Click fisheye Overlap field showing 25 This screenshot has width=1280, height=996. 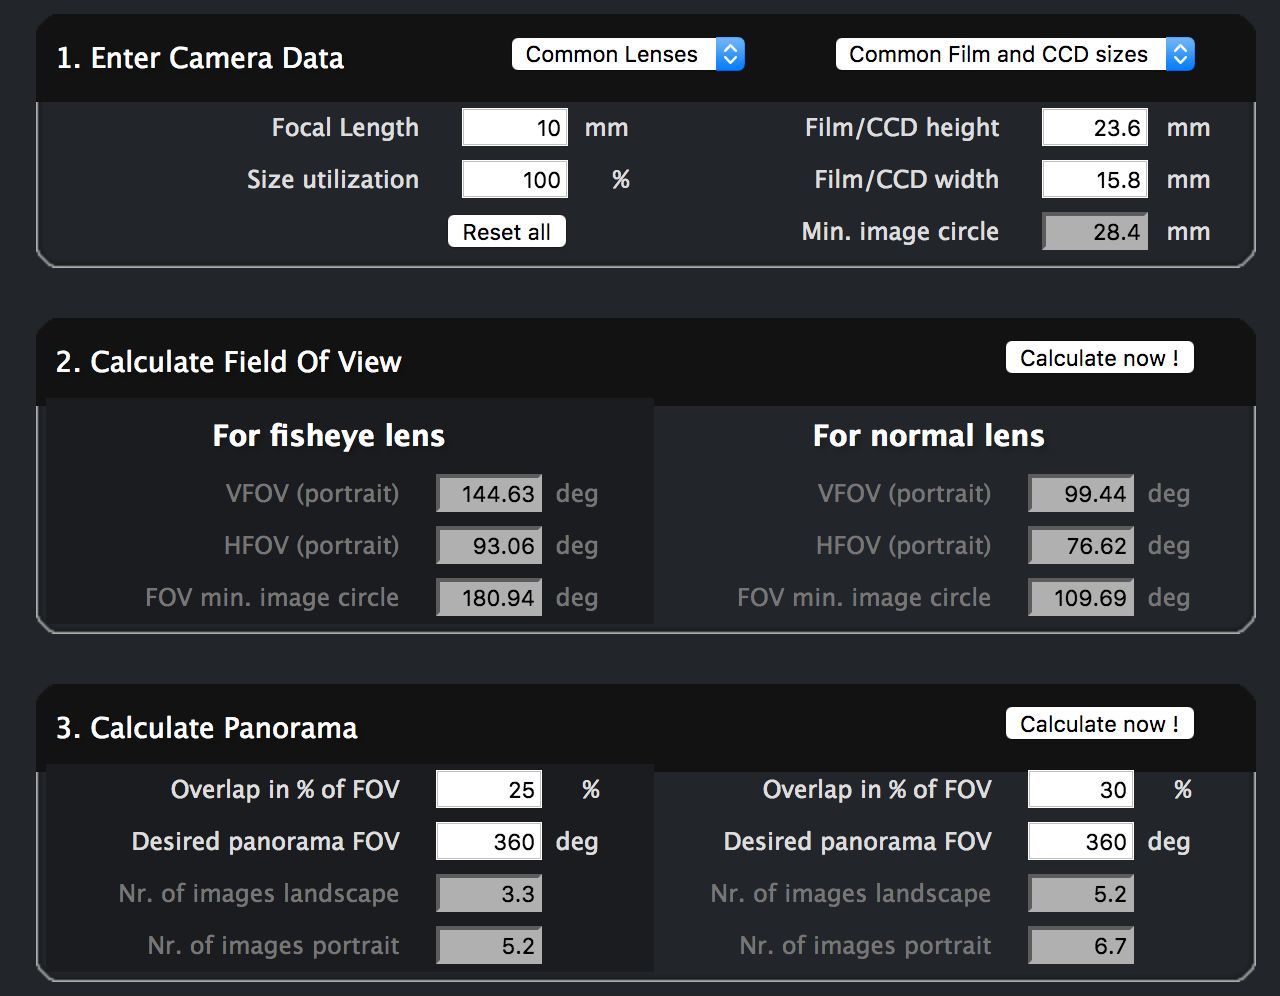click(489, 790)
